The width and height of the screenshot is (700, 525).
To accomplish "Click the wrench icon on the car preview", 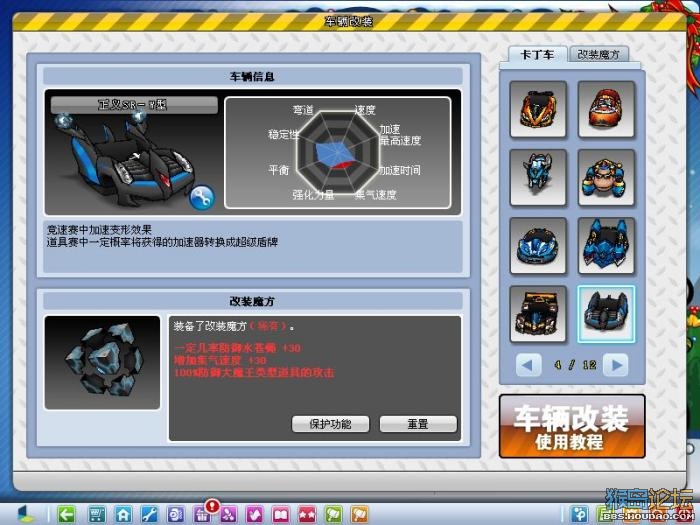I will point(202,197).
